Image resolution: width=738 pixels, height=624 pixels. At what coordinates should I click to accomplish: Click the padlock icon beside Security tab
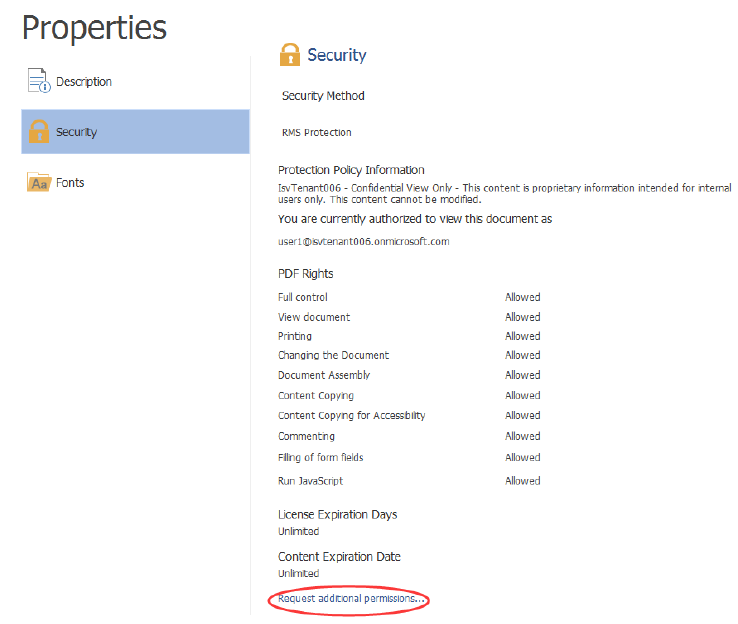pyautogui.click(x=39, y=132)
